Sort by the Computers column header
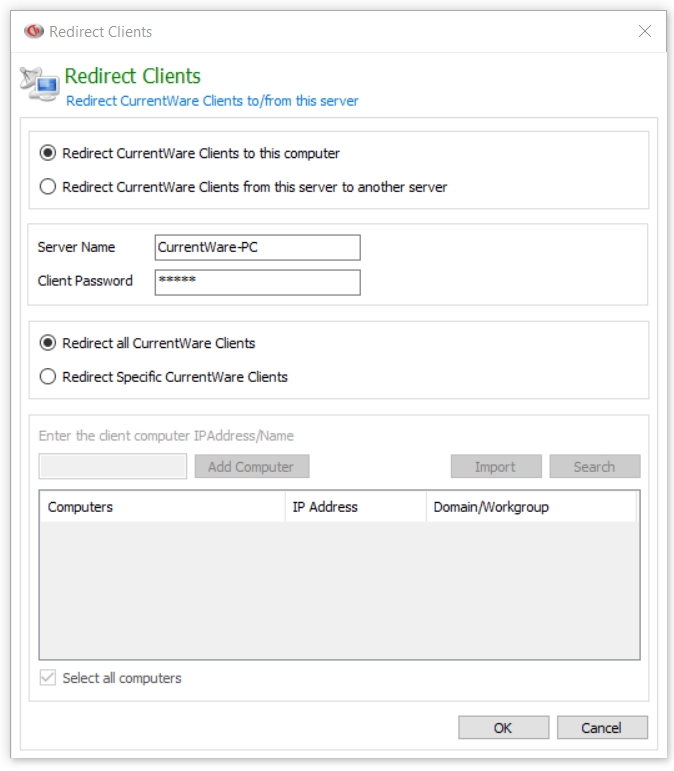The image size is (674, 771). [162, 507]
